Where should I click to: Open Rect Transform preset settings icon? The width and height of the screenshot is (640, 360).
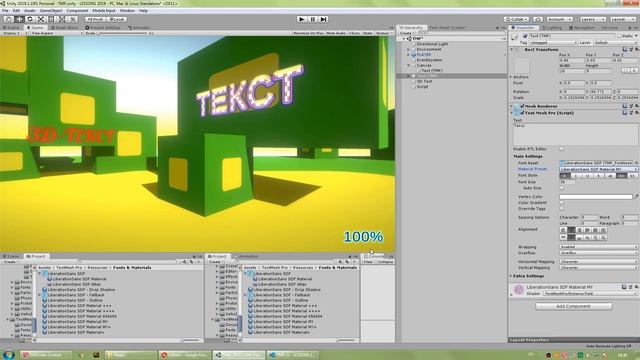pyautogui.click(x=631, y=49)
